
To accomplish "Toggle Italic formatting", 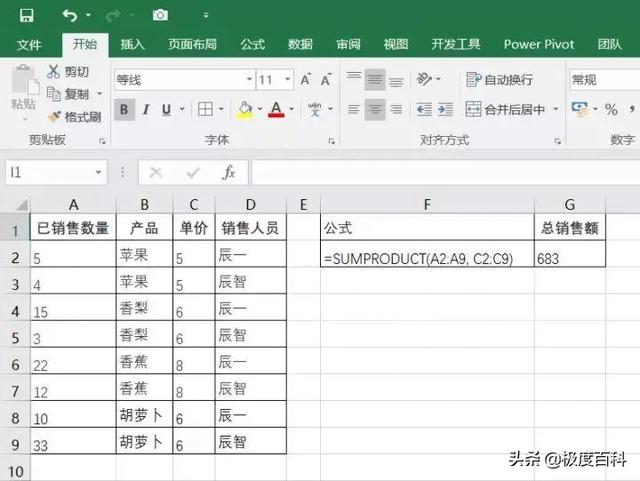I will 146,109.
